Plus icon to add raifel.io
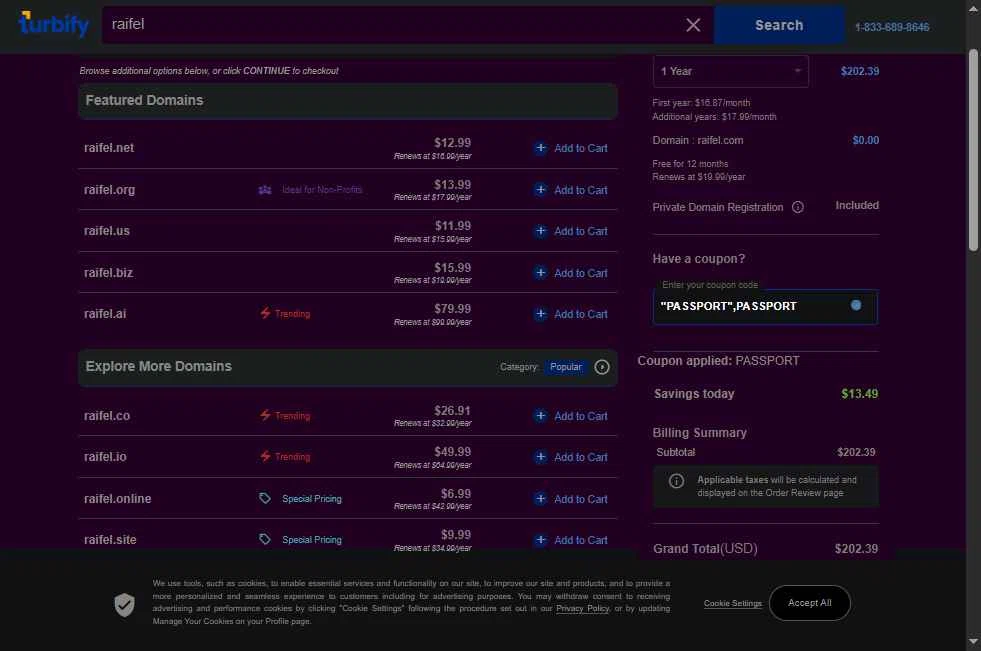The height and width of the screenshot is (651, 981). [x=541, y=457]
